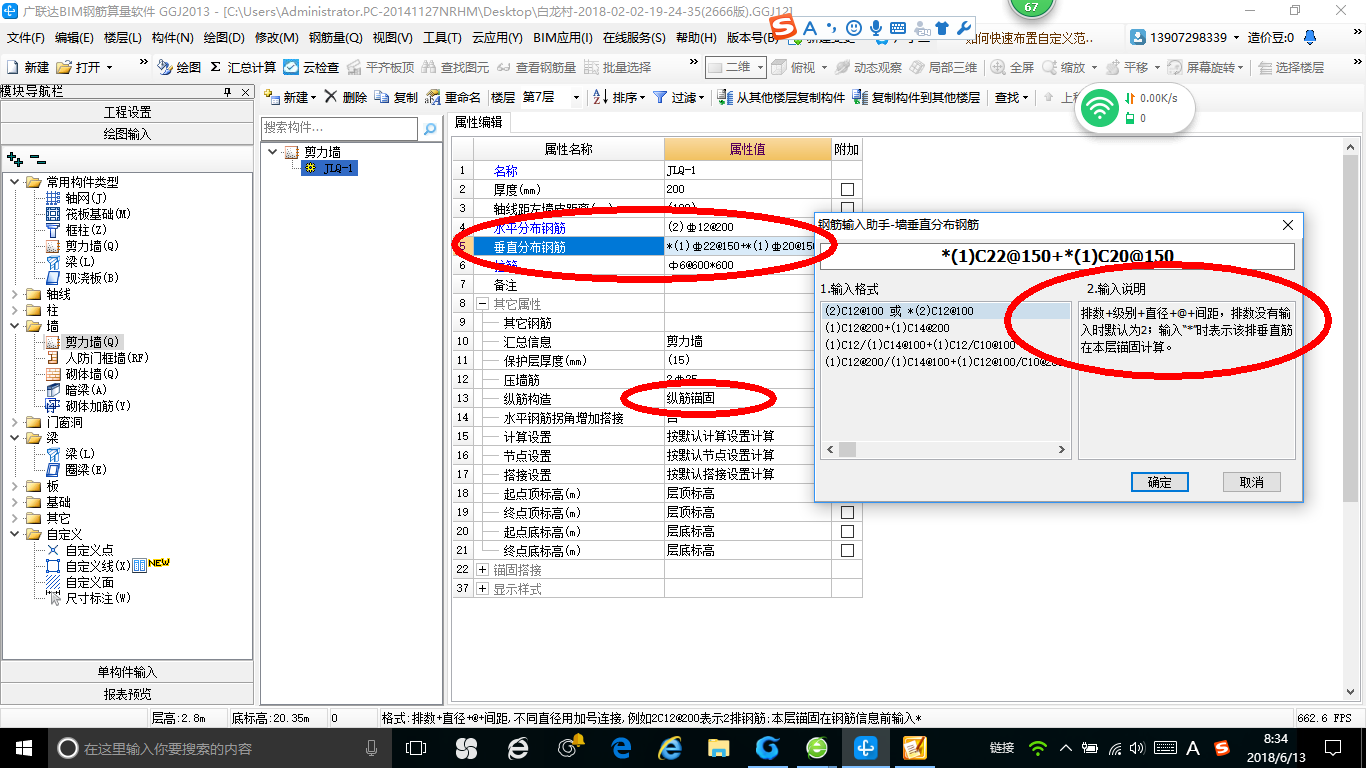Click 确定 in rebar input dialog
Screen dimensions: 1366x768
1160,482
